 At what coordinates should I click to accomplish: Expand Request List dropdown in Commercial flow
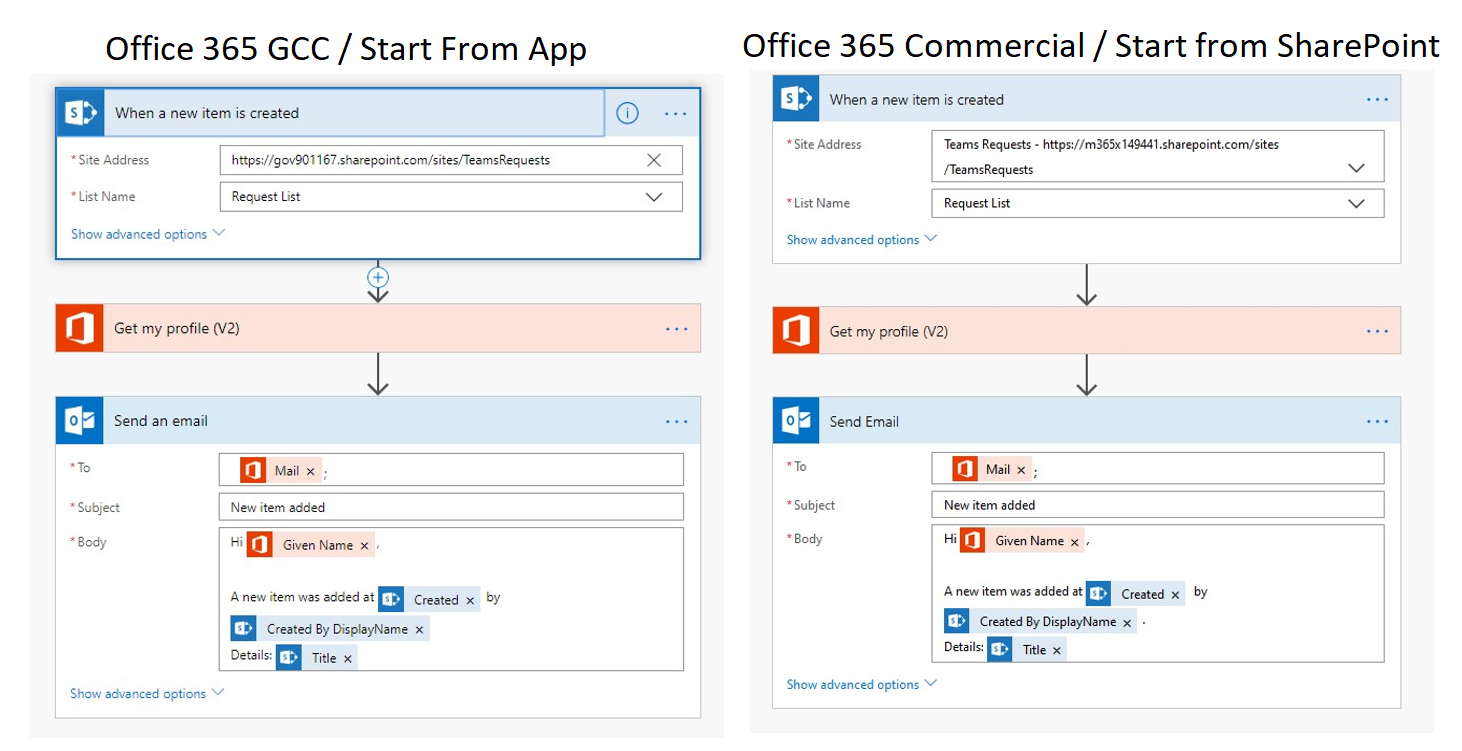click(x=1356, y=203)
